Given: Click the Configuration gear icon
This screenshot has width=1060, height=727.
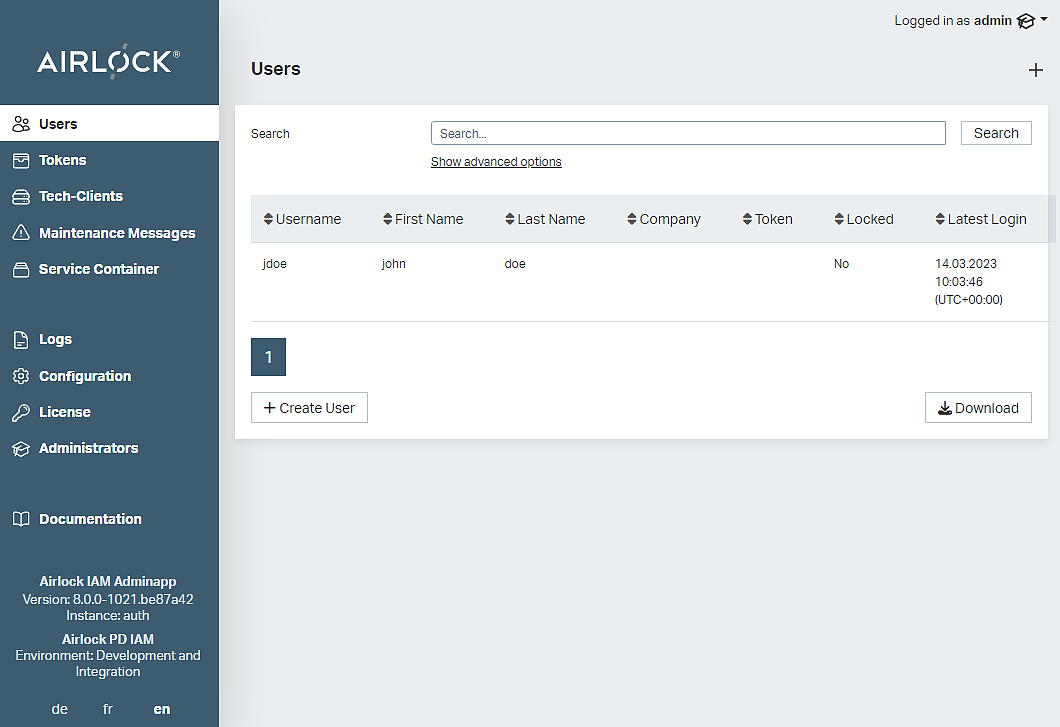Looking at the screenshot, I should click(x=20, y=376).
